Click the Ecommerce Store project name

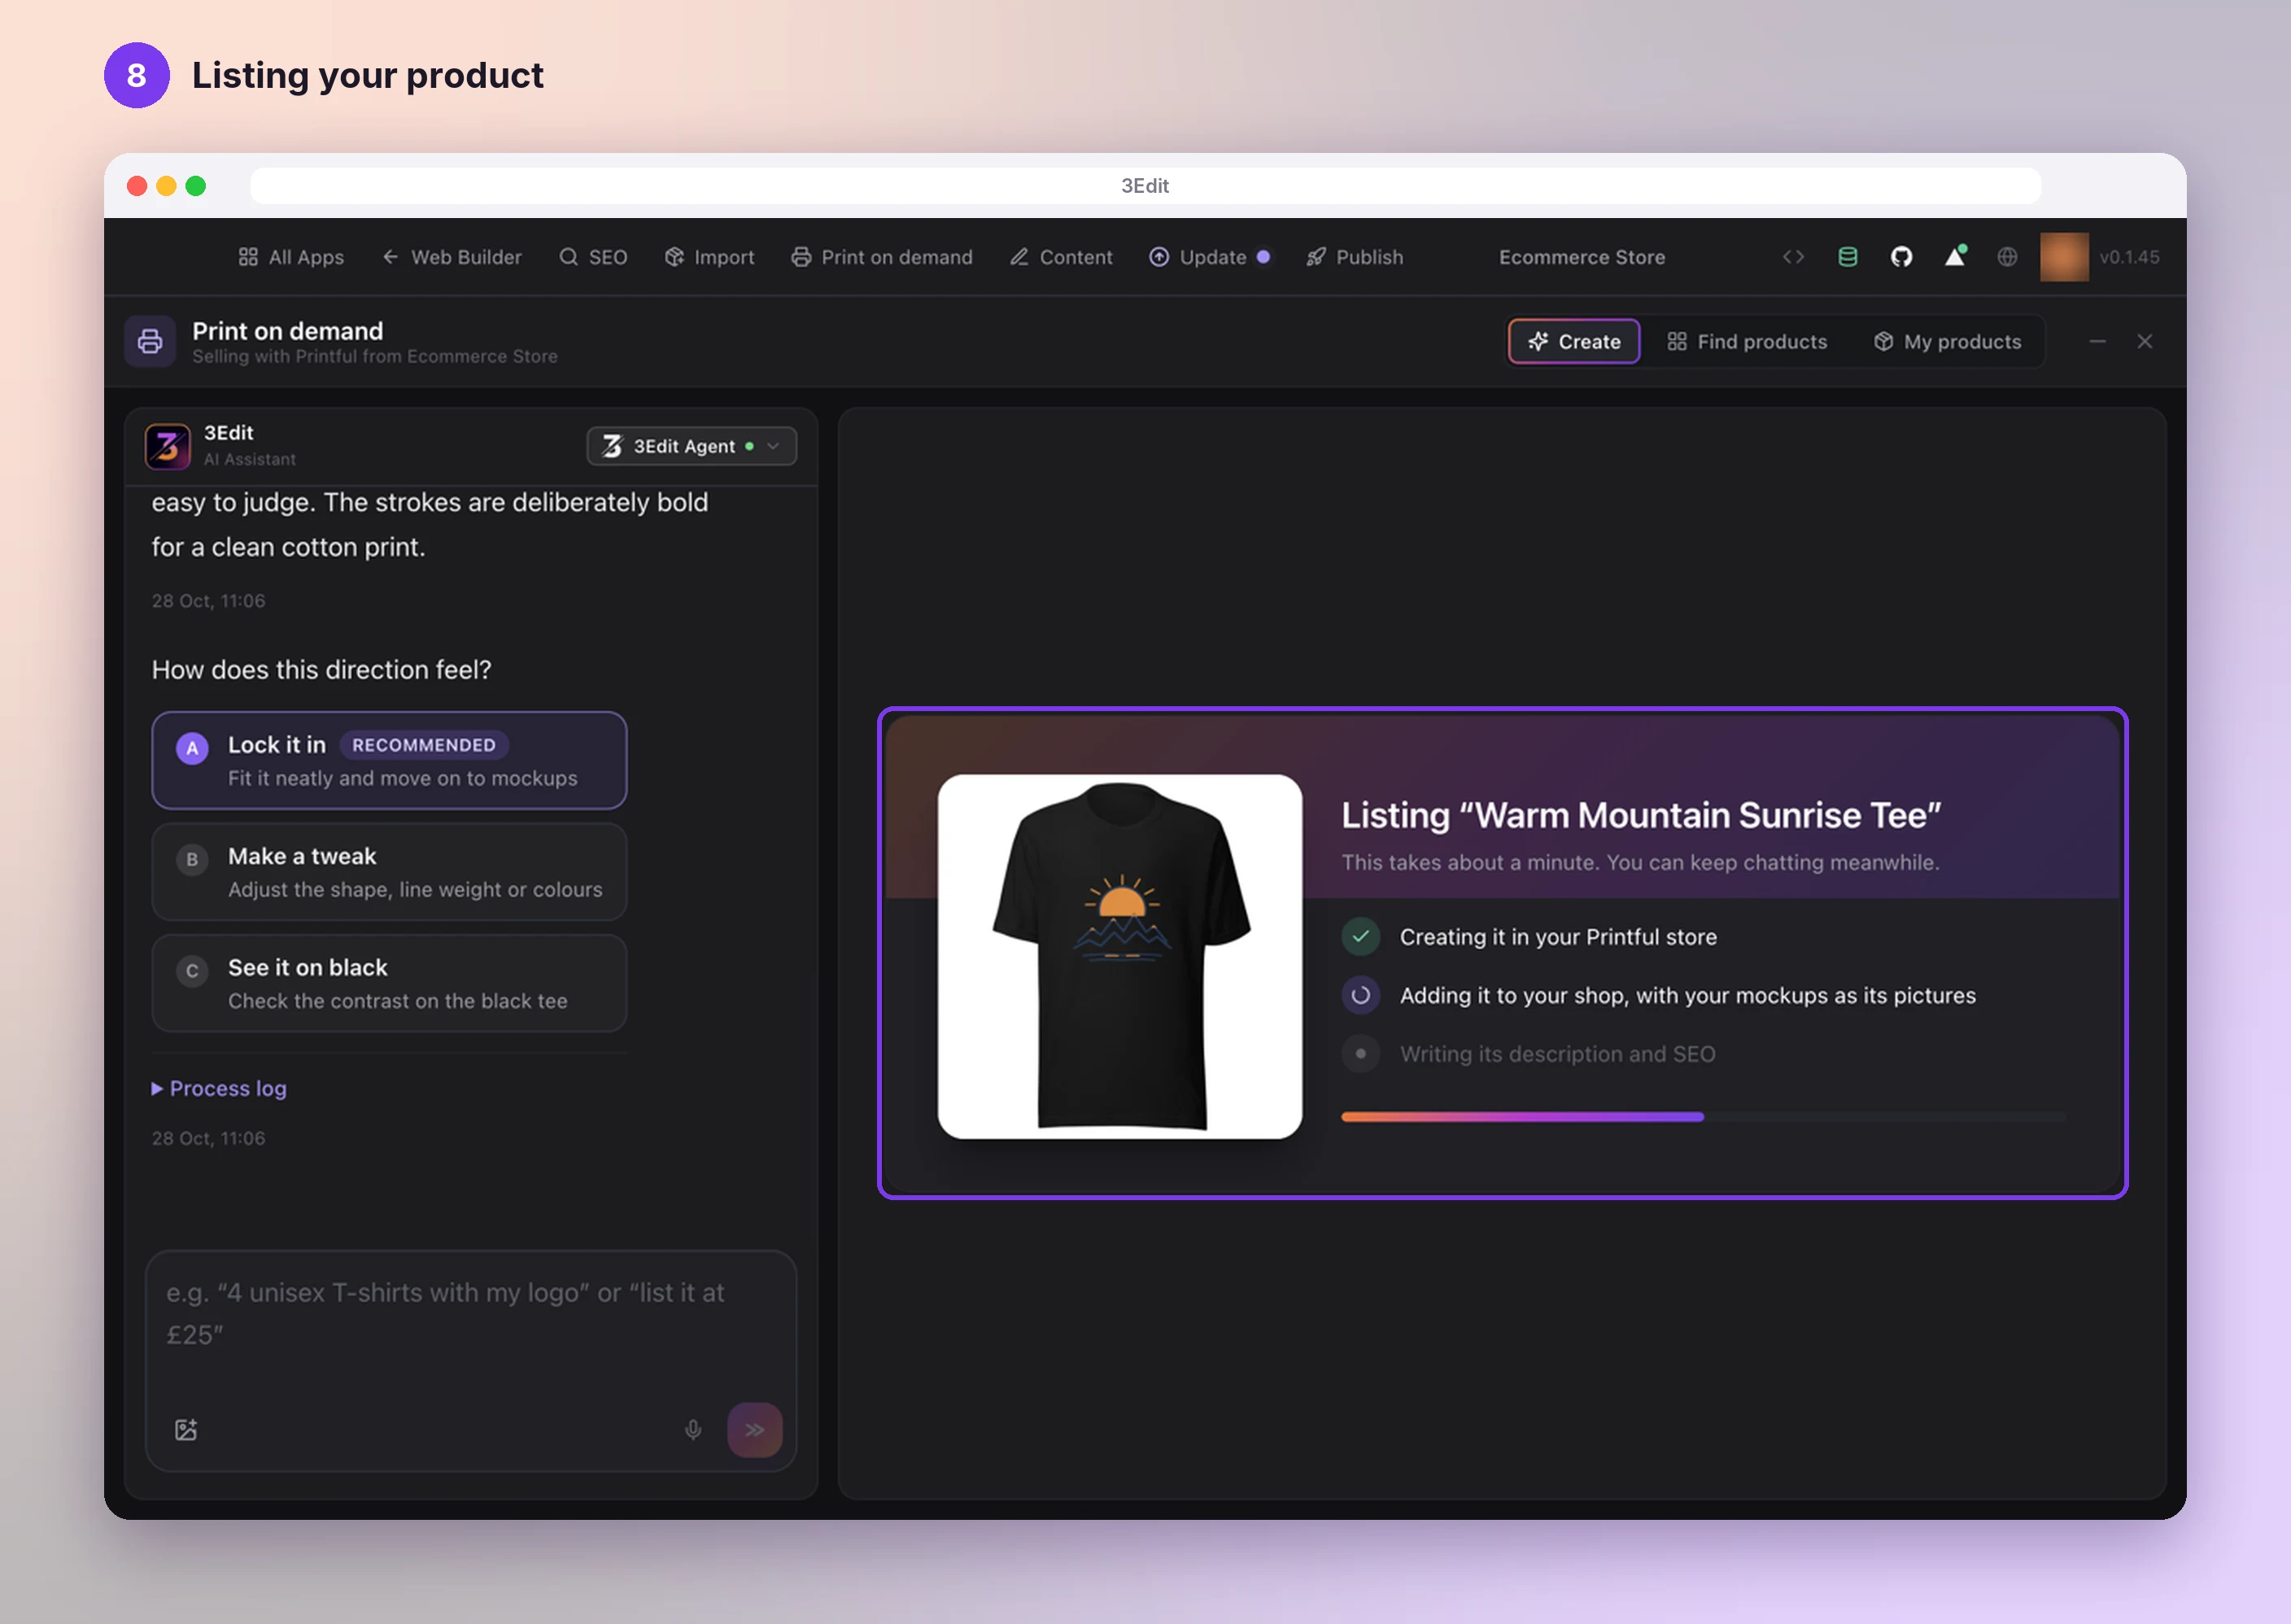(x=1582, y=257)
